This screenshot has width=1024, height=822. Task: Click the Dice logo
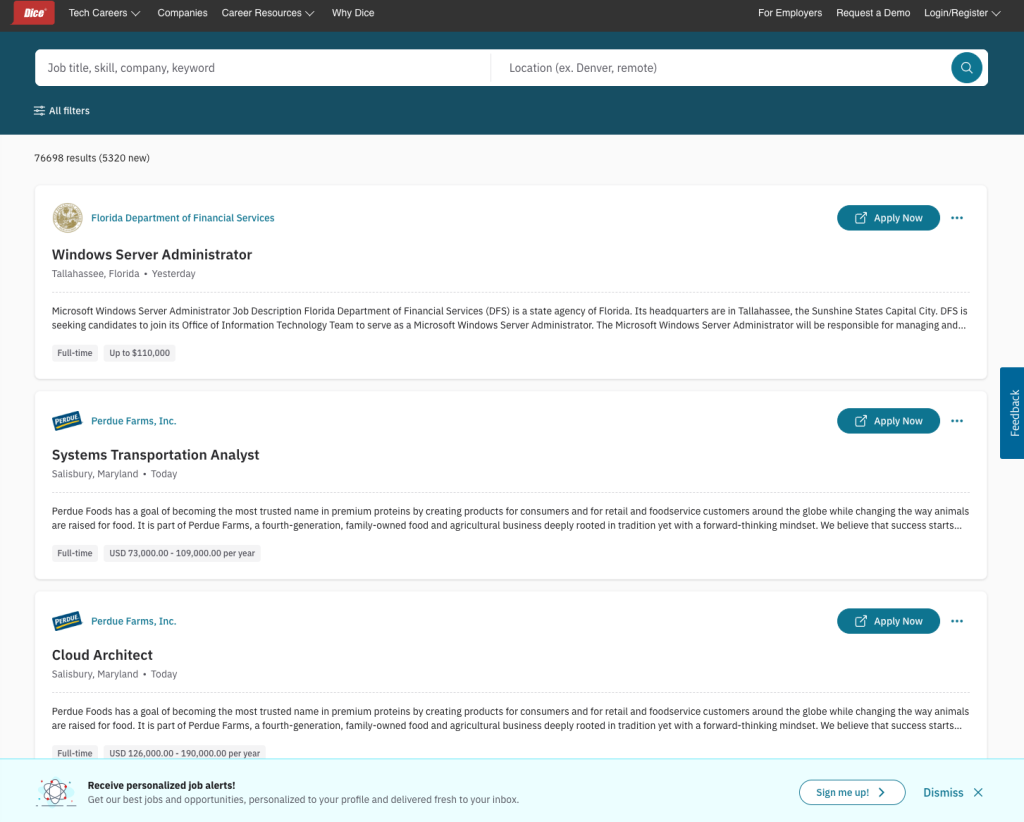tap(34, 13)
